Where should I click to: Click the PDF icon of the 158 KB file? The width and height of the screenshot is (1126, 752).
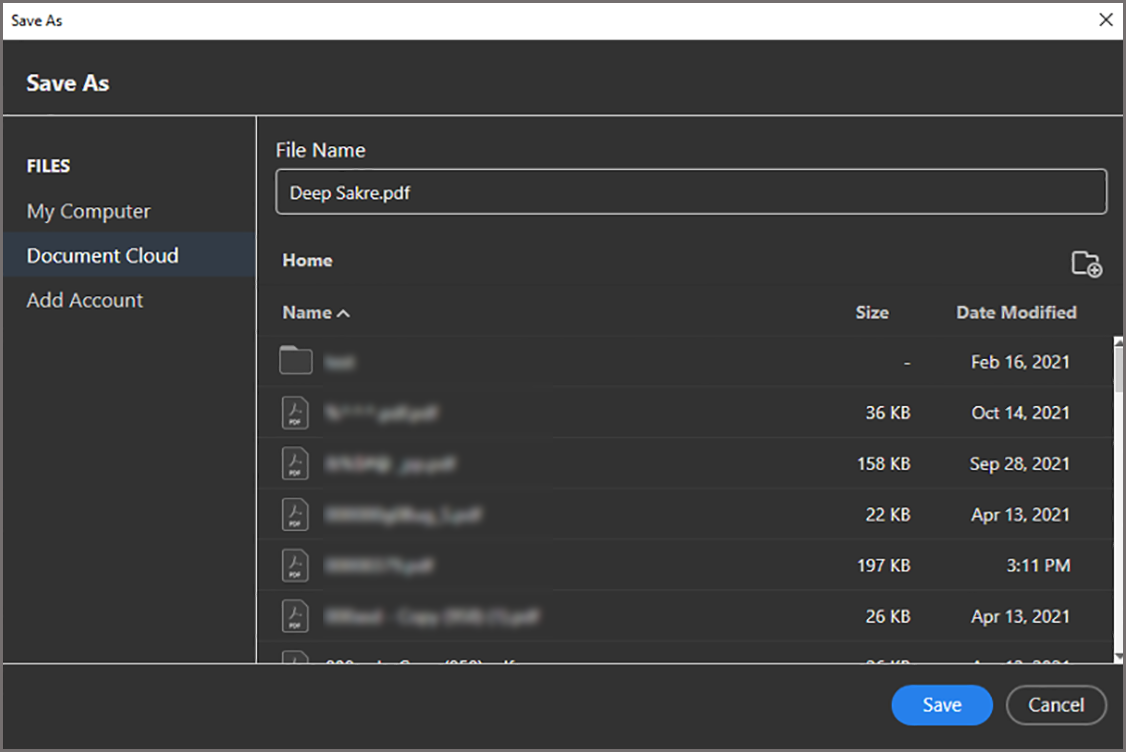click(295, 464)
